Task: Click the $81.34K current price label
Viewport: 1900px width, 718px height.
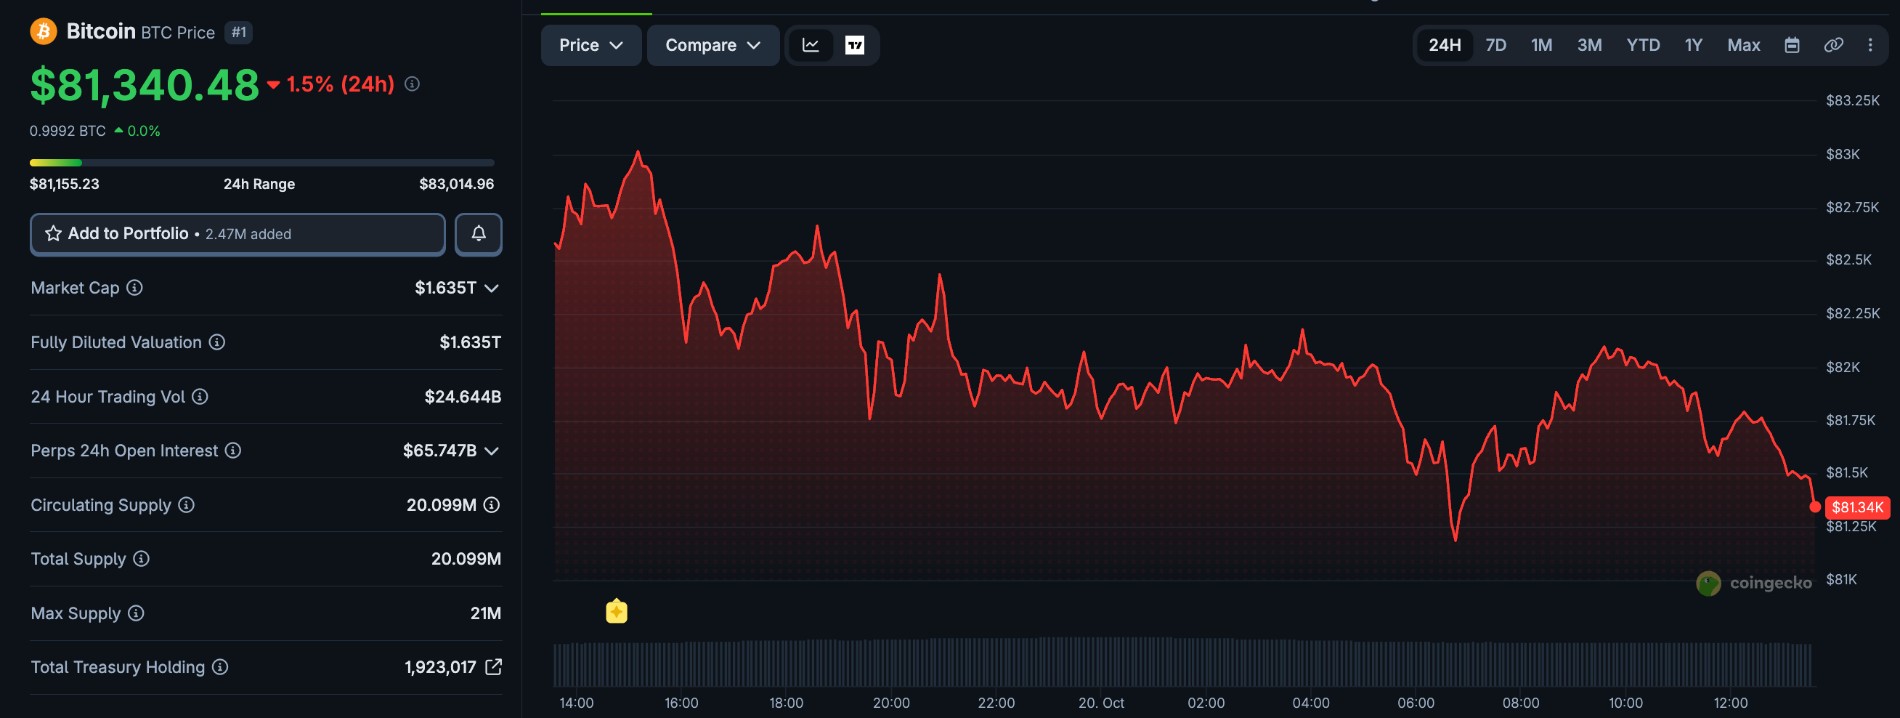Action: 1857,507
